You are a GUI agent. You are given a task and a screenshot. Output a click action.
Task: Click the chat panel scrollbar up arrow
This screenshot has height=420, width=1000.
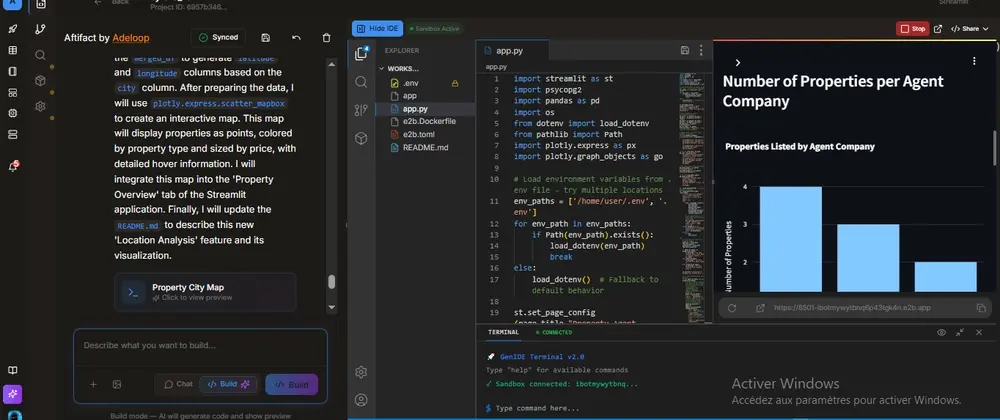332,62
